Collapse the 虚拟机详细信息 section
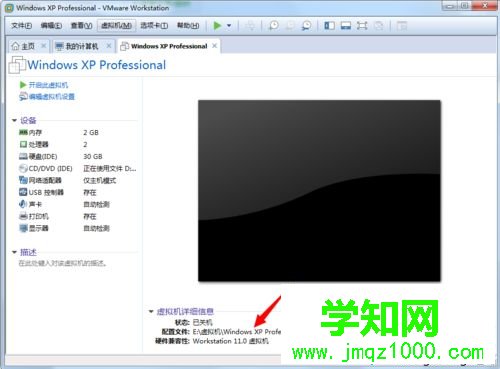500x369 pixels. click(151, 311)
